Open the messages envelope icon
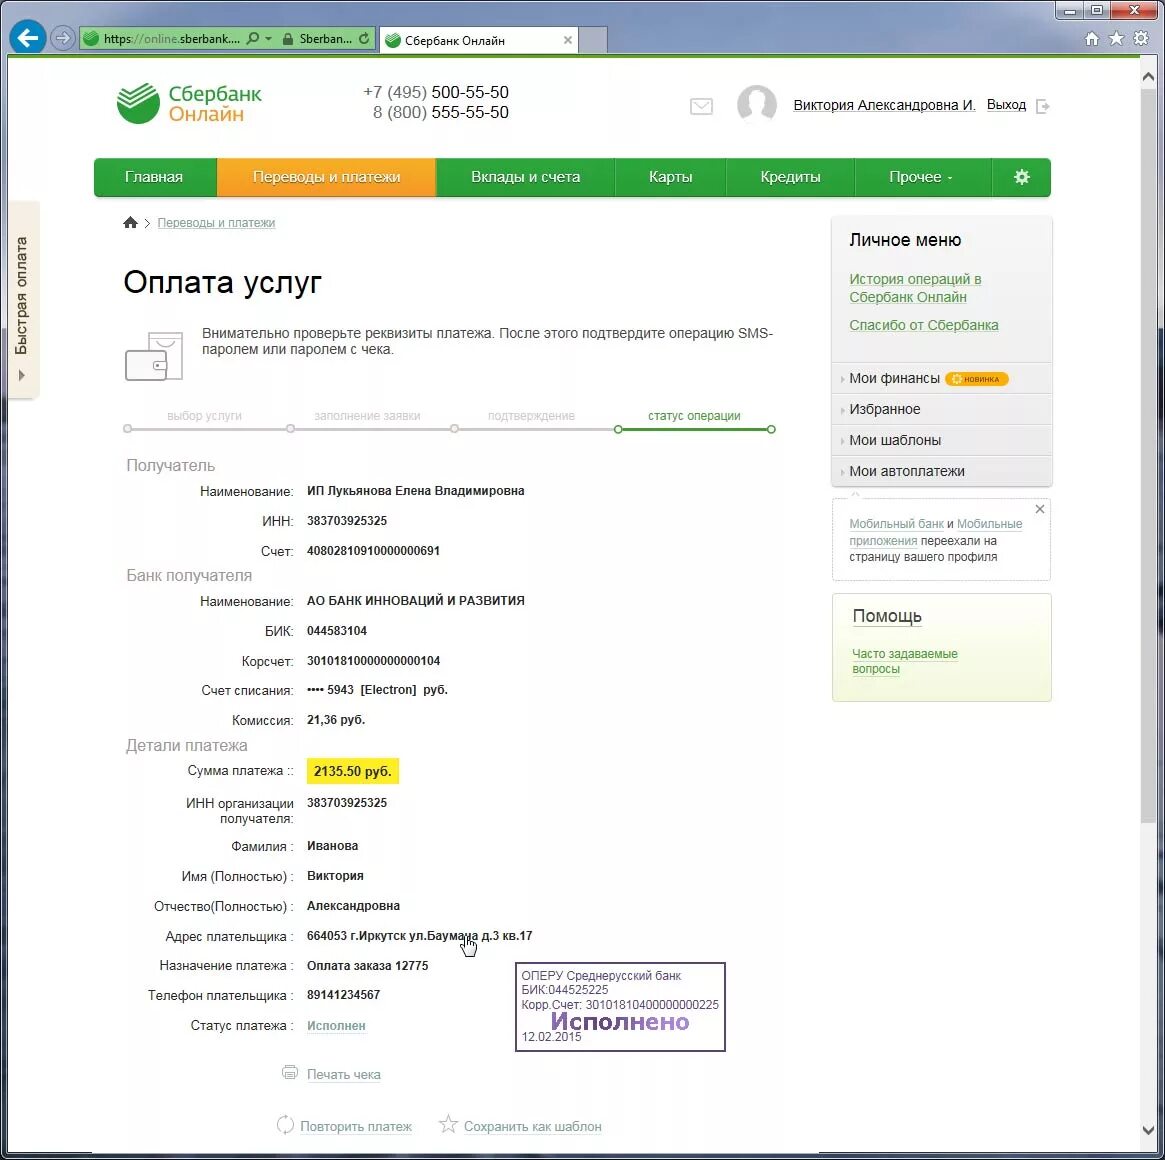This screenshot has width=1165, height=1160. coord(701,106)
